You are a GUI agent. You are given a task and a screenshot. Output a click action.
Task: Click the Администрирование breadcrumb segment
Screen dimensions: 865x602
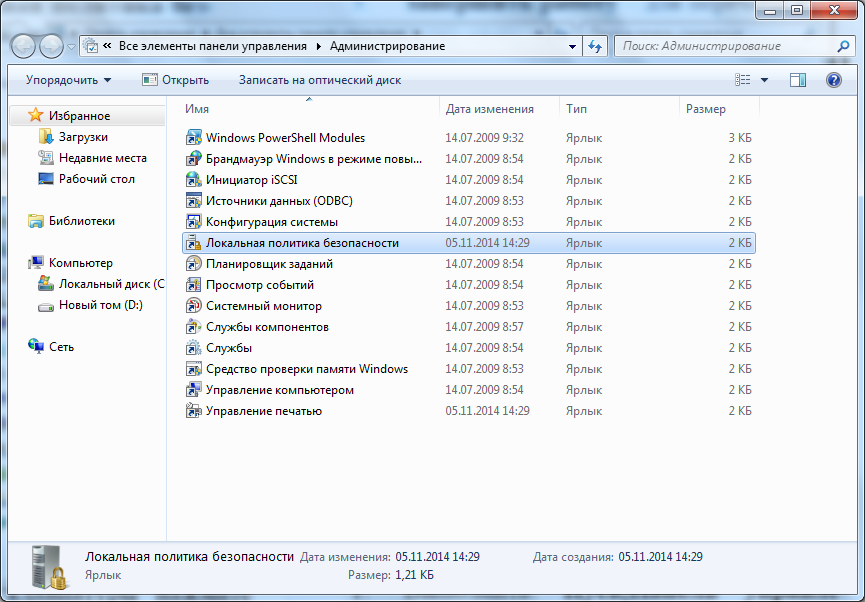387,46
